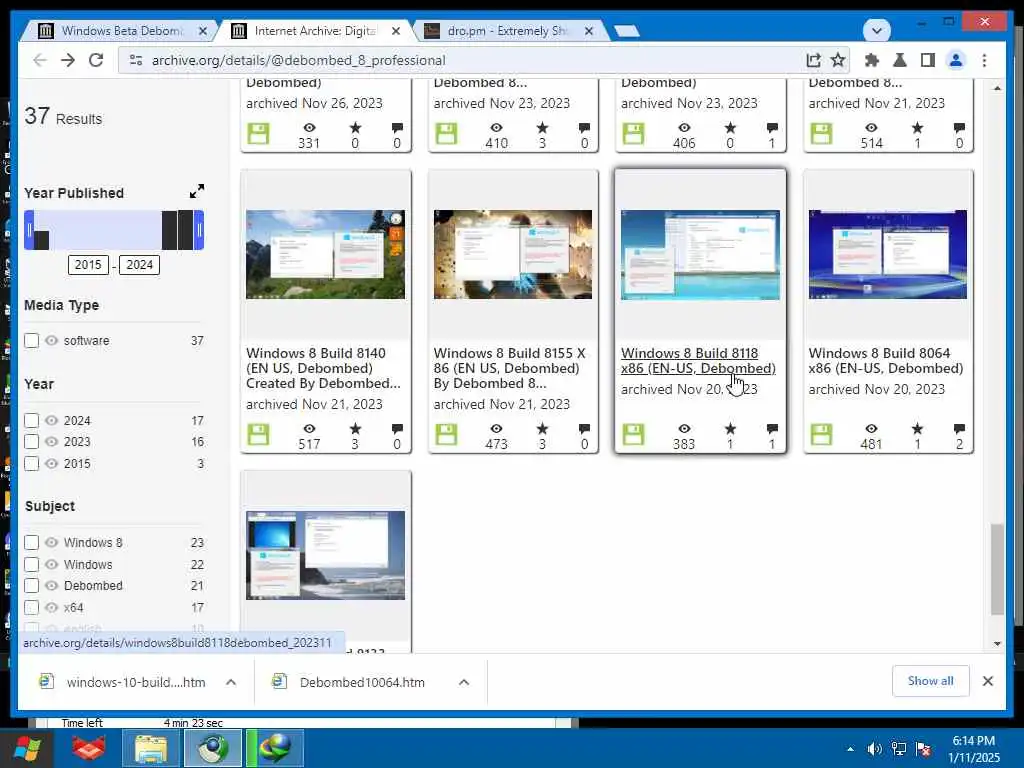Screen dimensions: 1024x768
Task: Open Windows 8 Build 8140 title link
Action: (323, 368)
